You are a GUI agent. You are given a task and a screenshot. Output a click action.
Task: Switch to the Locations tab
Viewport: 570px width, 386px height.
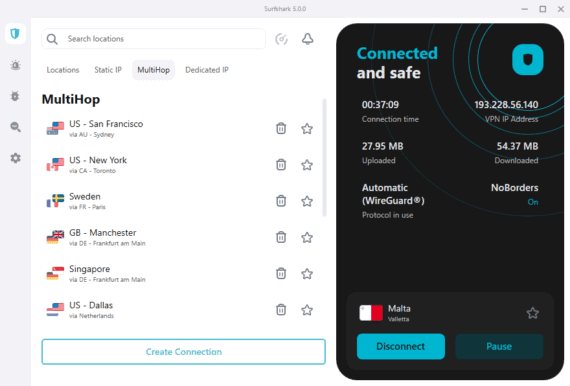coord(63,70)
